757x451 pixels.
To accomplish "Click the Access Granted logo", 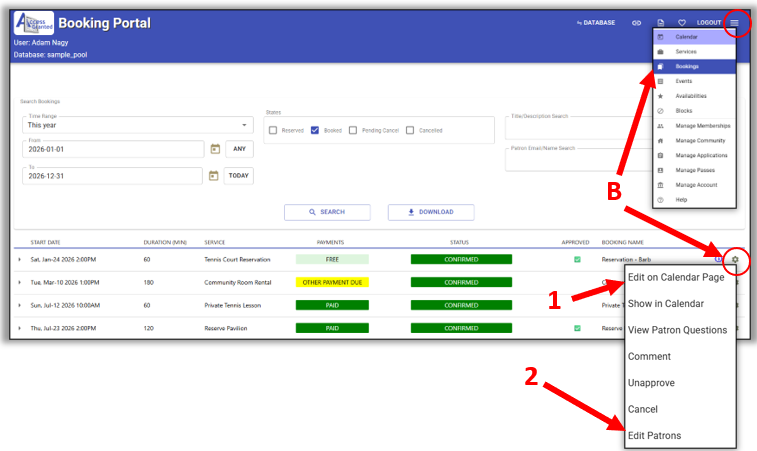I will (33, 22).
